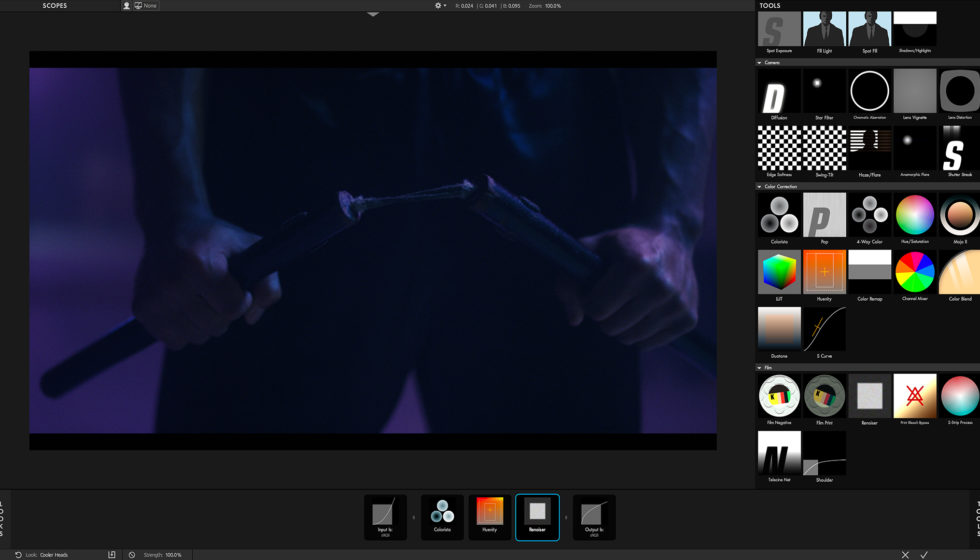Screen dimensions: 980x560
Task: Collapse the Camera tools section
Action: 760,62
